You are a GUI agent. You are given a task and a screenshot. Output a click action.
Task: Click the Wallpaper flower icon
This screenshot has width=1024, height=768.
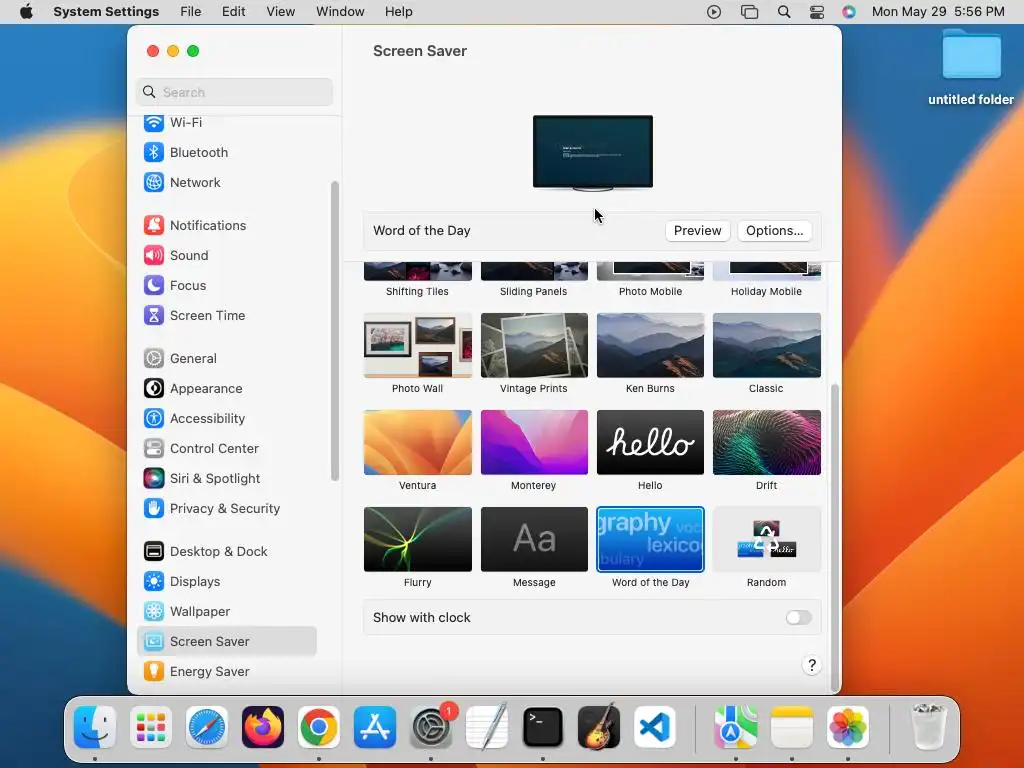coord(153,612)
